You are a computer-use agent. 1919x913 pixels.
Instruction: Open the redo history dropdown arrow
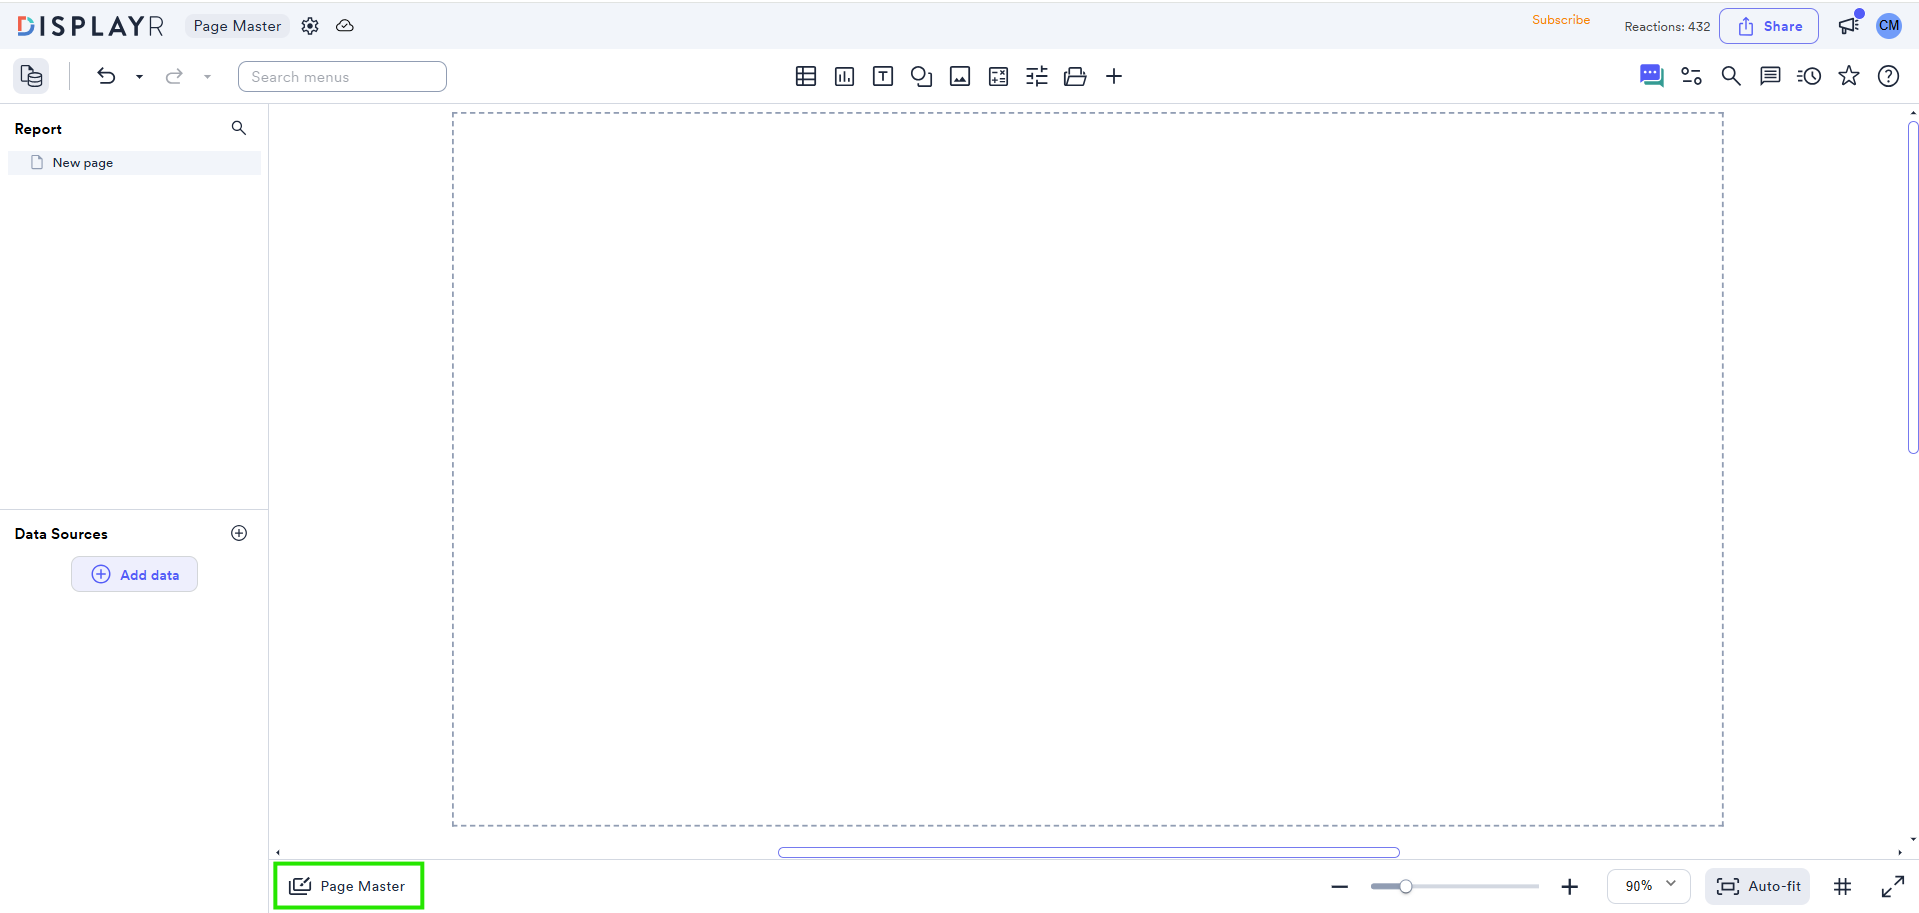point(207,77)
